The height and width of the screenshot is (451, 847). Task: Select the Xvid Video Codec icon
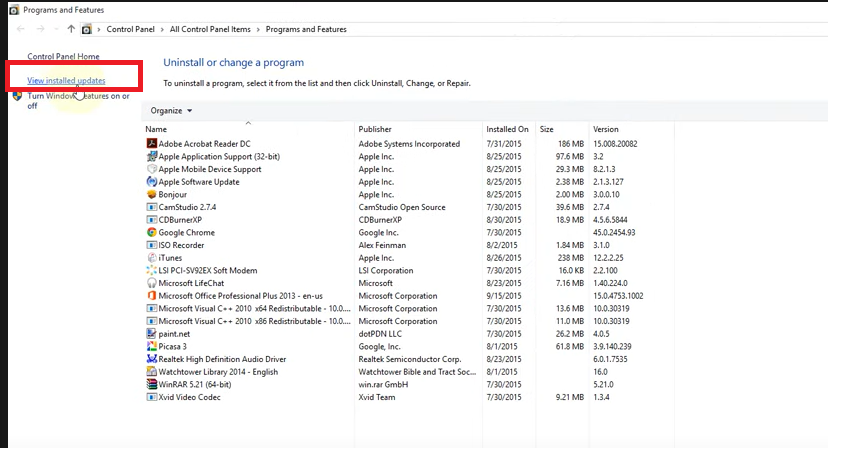(x=151, y=397)
